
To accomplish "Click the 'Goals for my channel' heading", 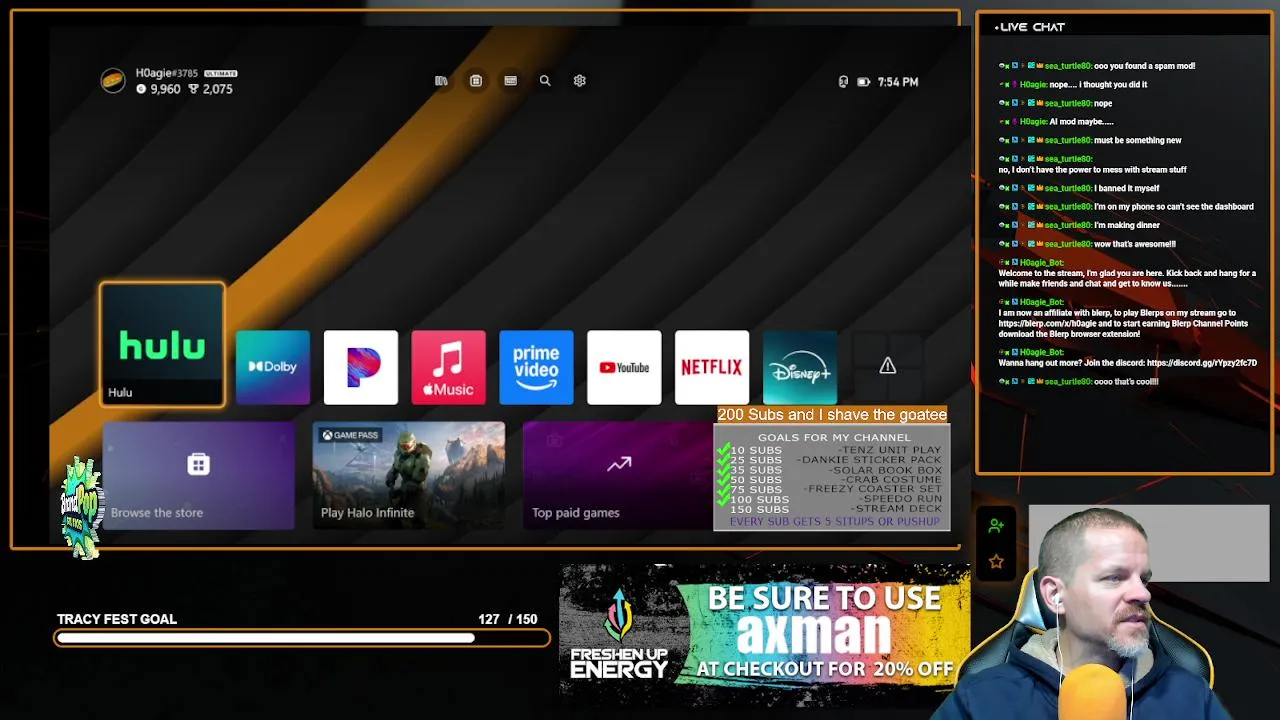I will (834, 437).
